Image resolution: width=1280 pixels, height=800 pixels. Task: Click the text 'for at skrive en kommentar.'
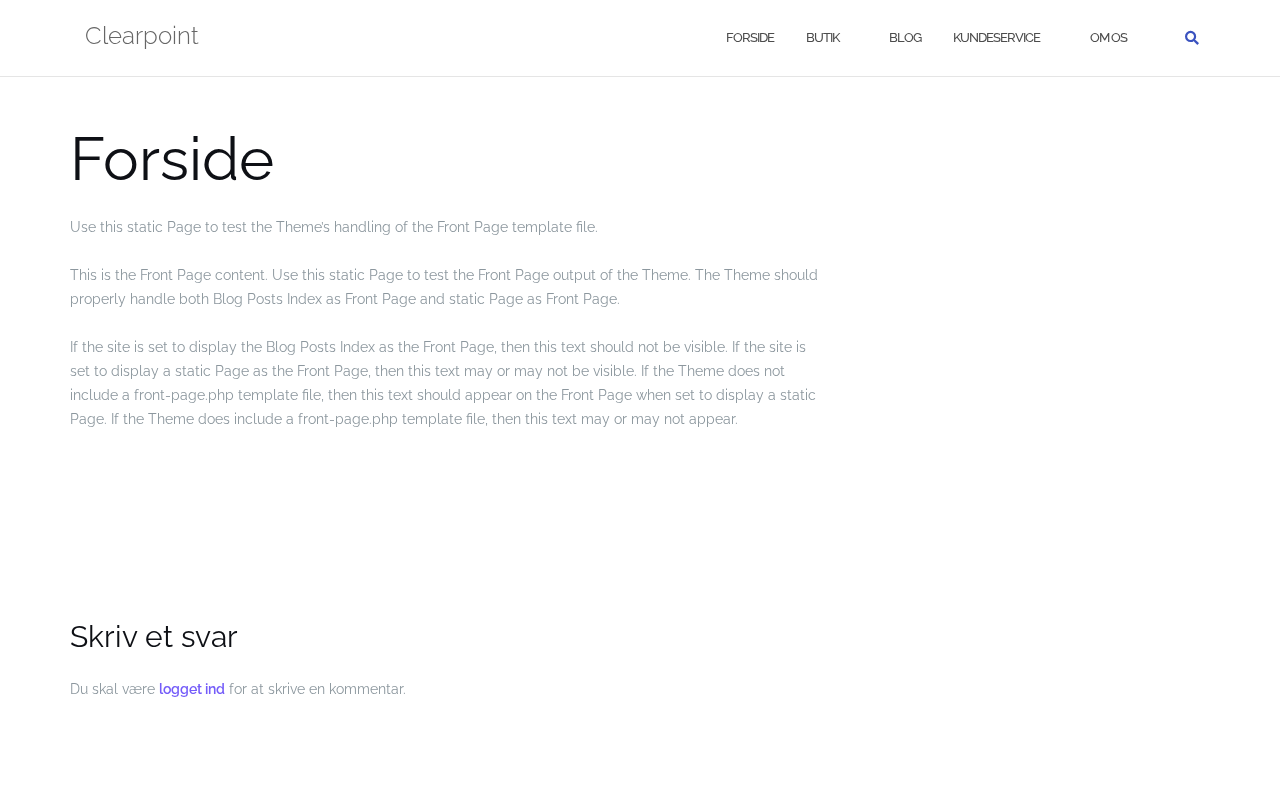point(317,689)
